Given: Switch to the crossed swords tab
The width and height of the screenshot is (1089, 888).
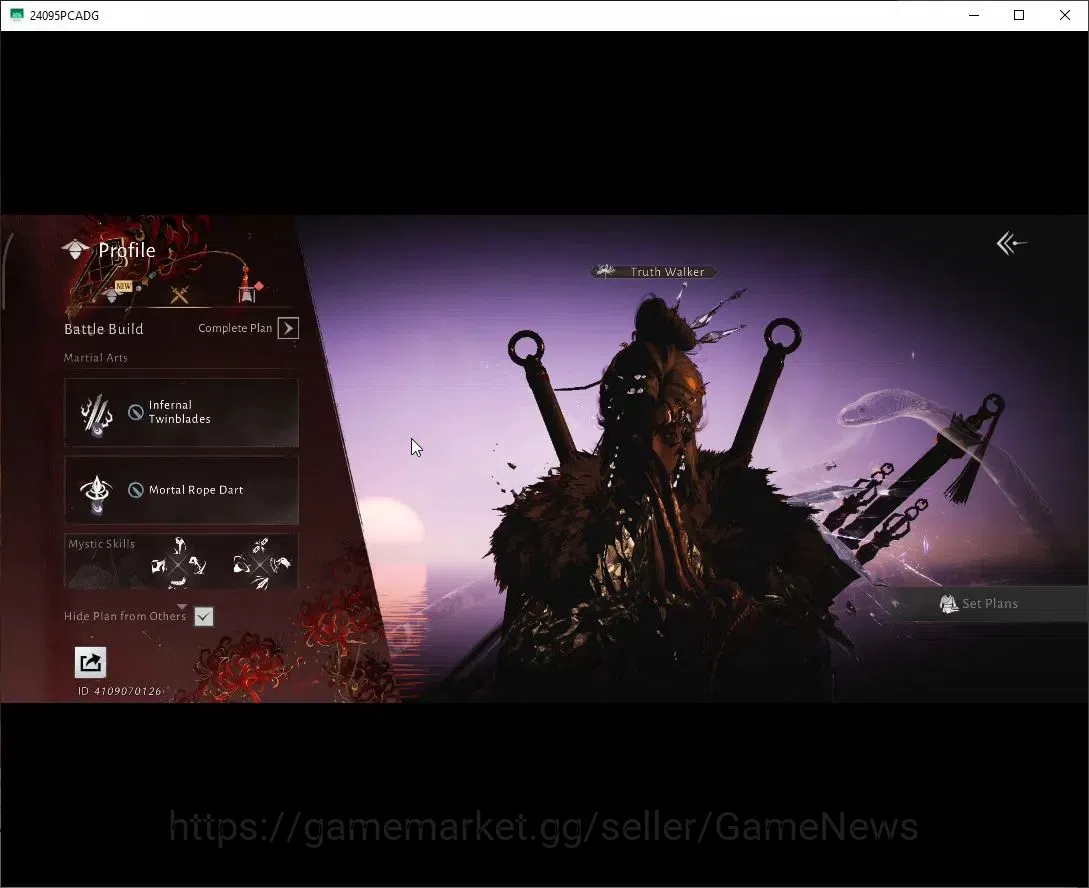Looking at the screenshot, I should [180, 295].
